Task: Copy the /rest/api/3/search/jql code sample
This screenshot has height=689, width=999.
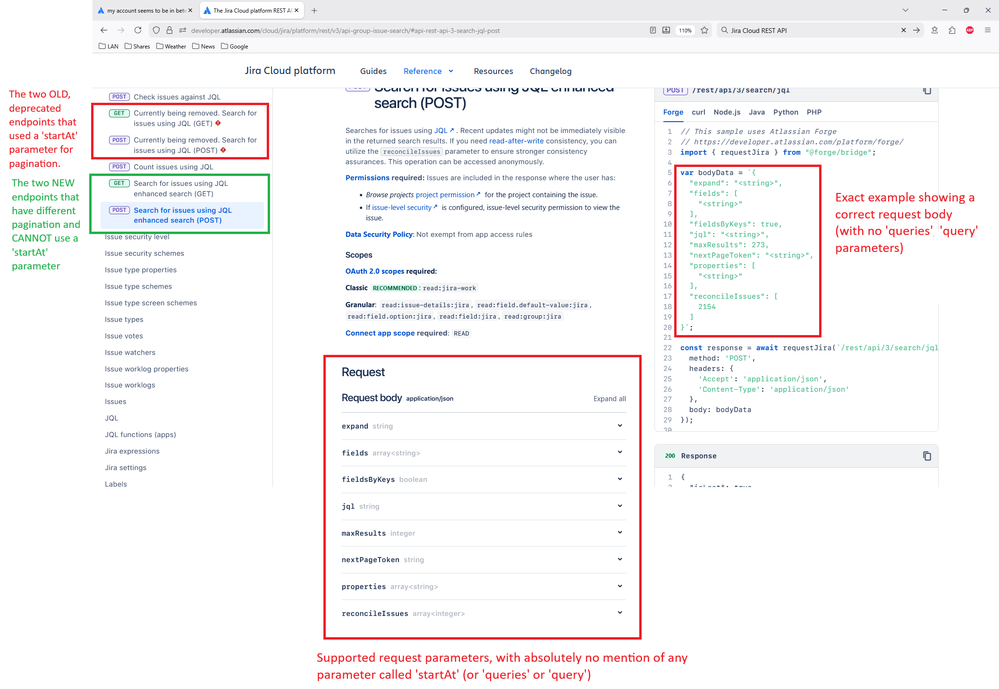Action: (x=927, y=91)
